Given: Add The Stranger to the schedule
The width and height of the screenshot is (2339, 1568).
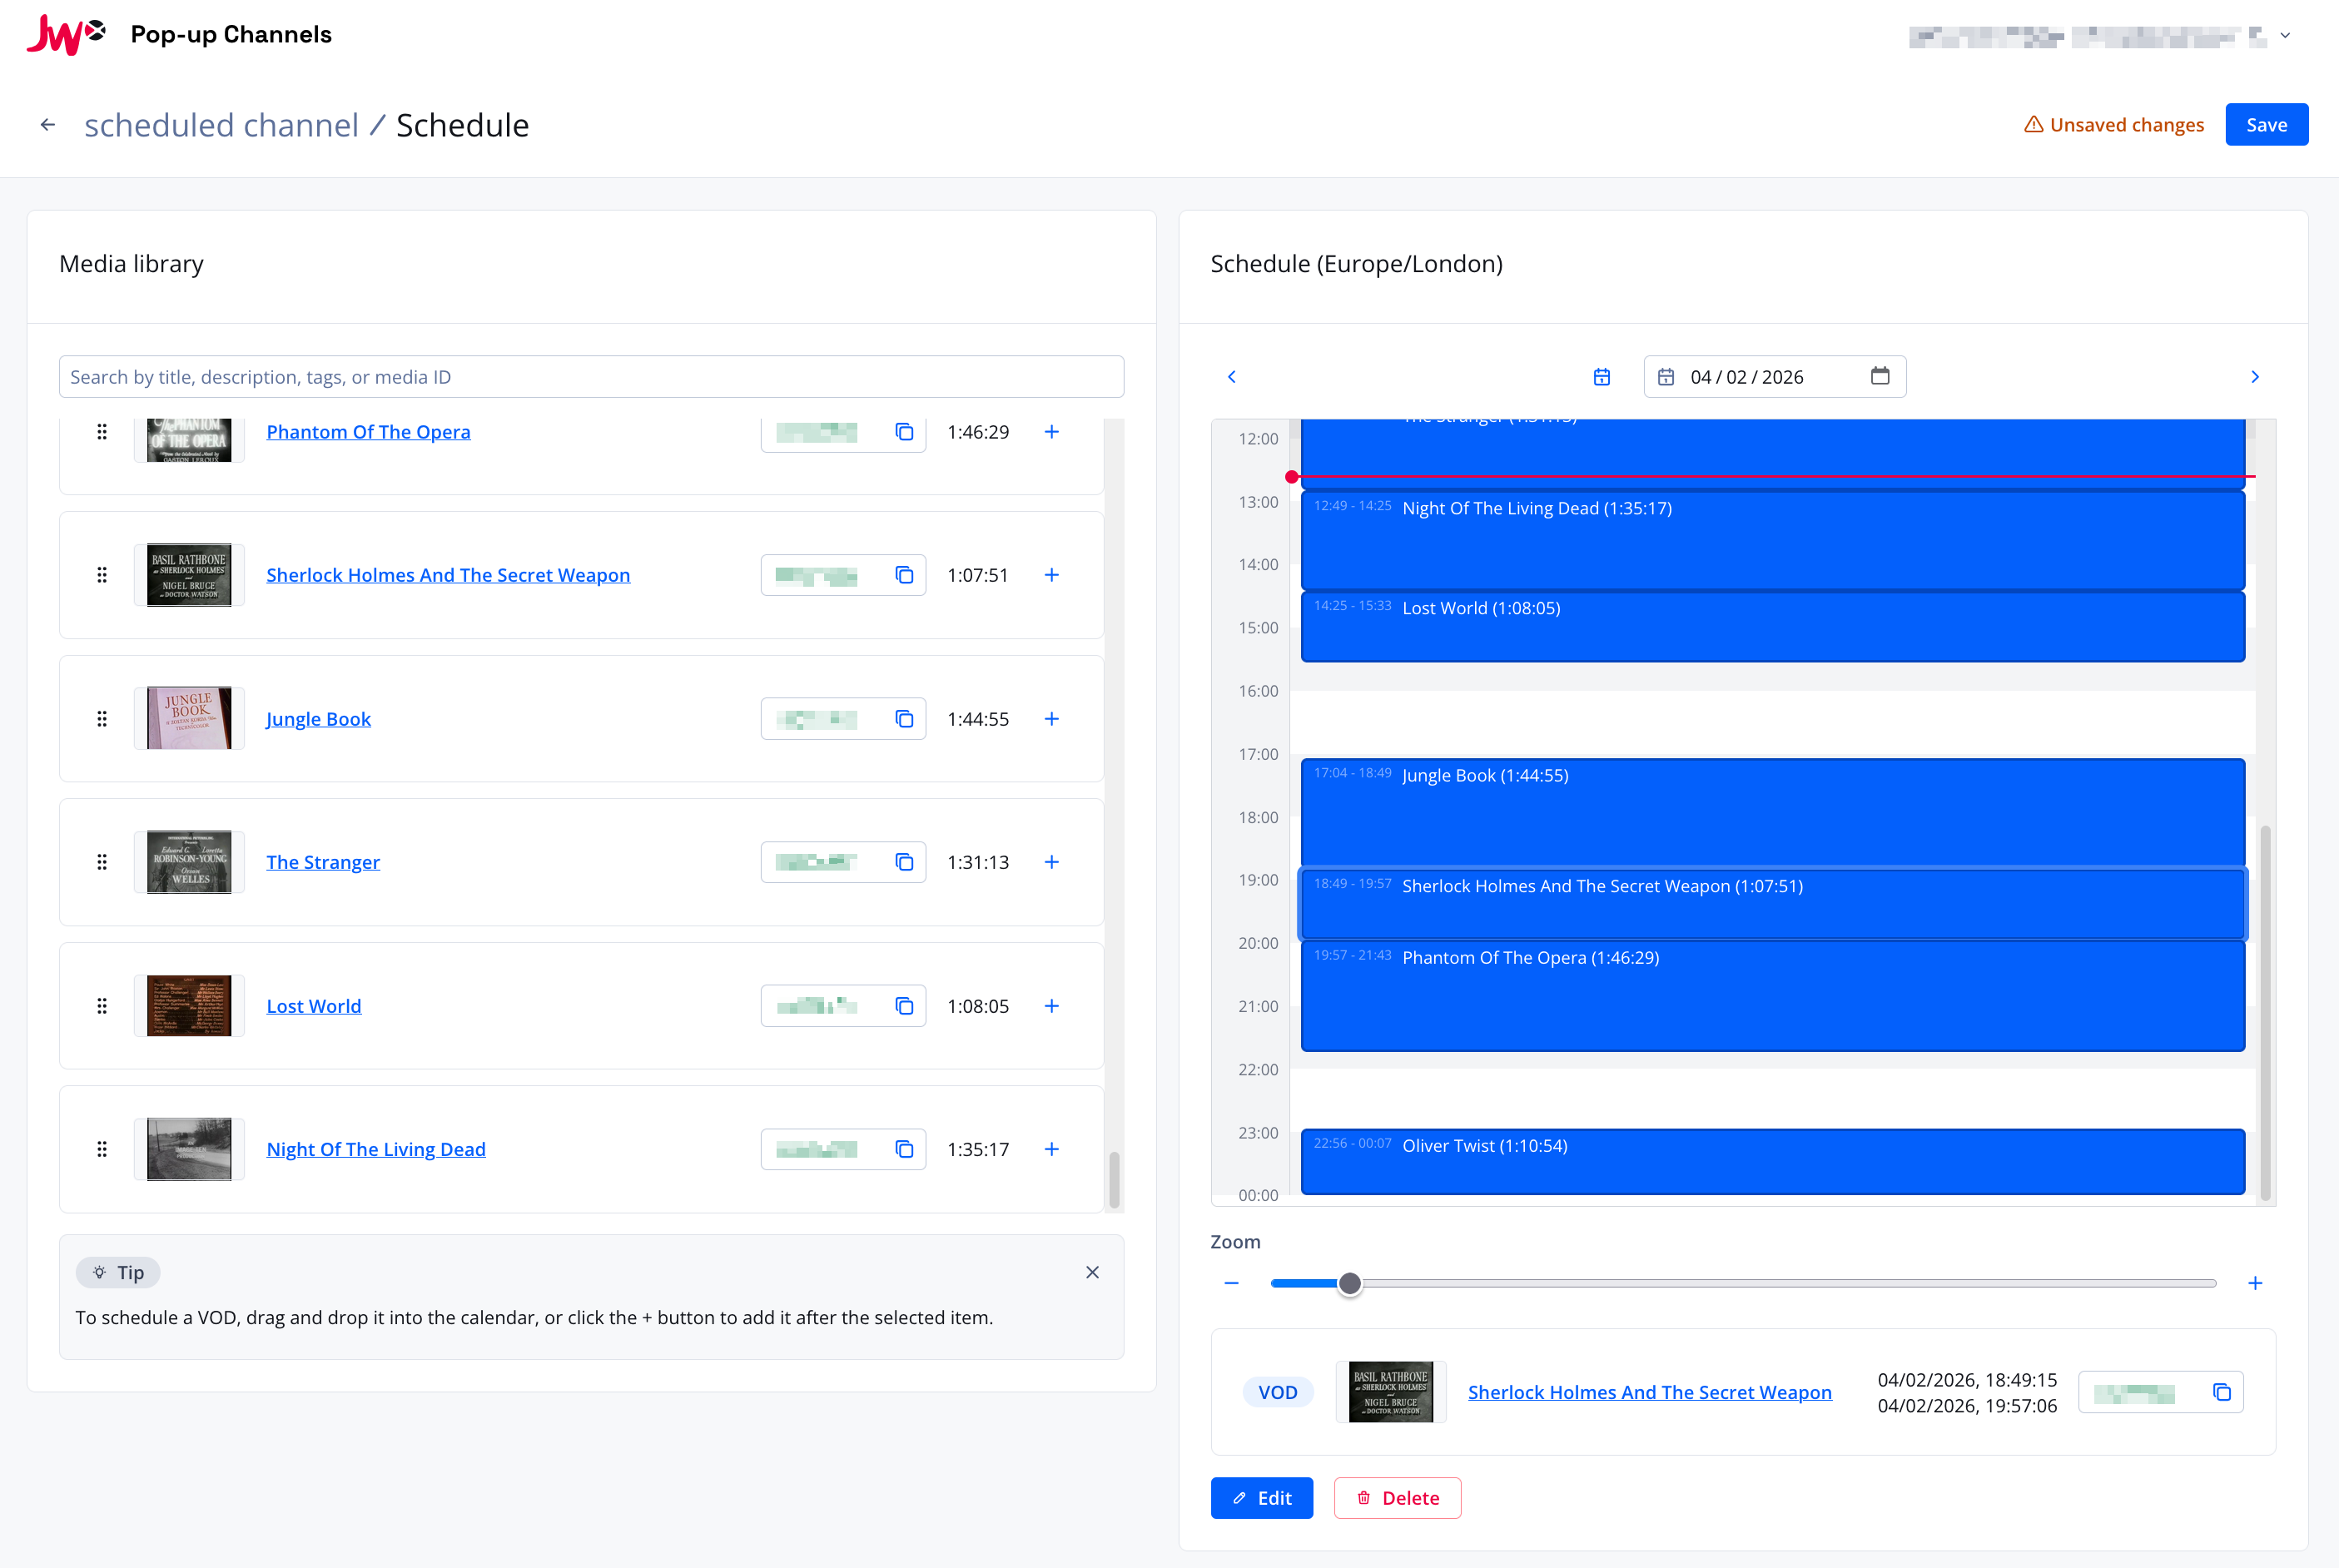Looking at the screenshot, I should click(1052, 862).
